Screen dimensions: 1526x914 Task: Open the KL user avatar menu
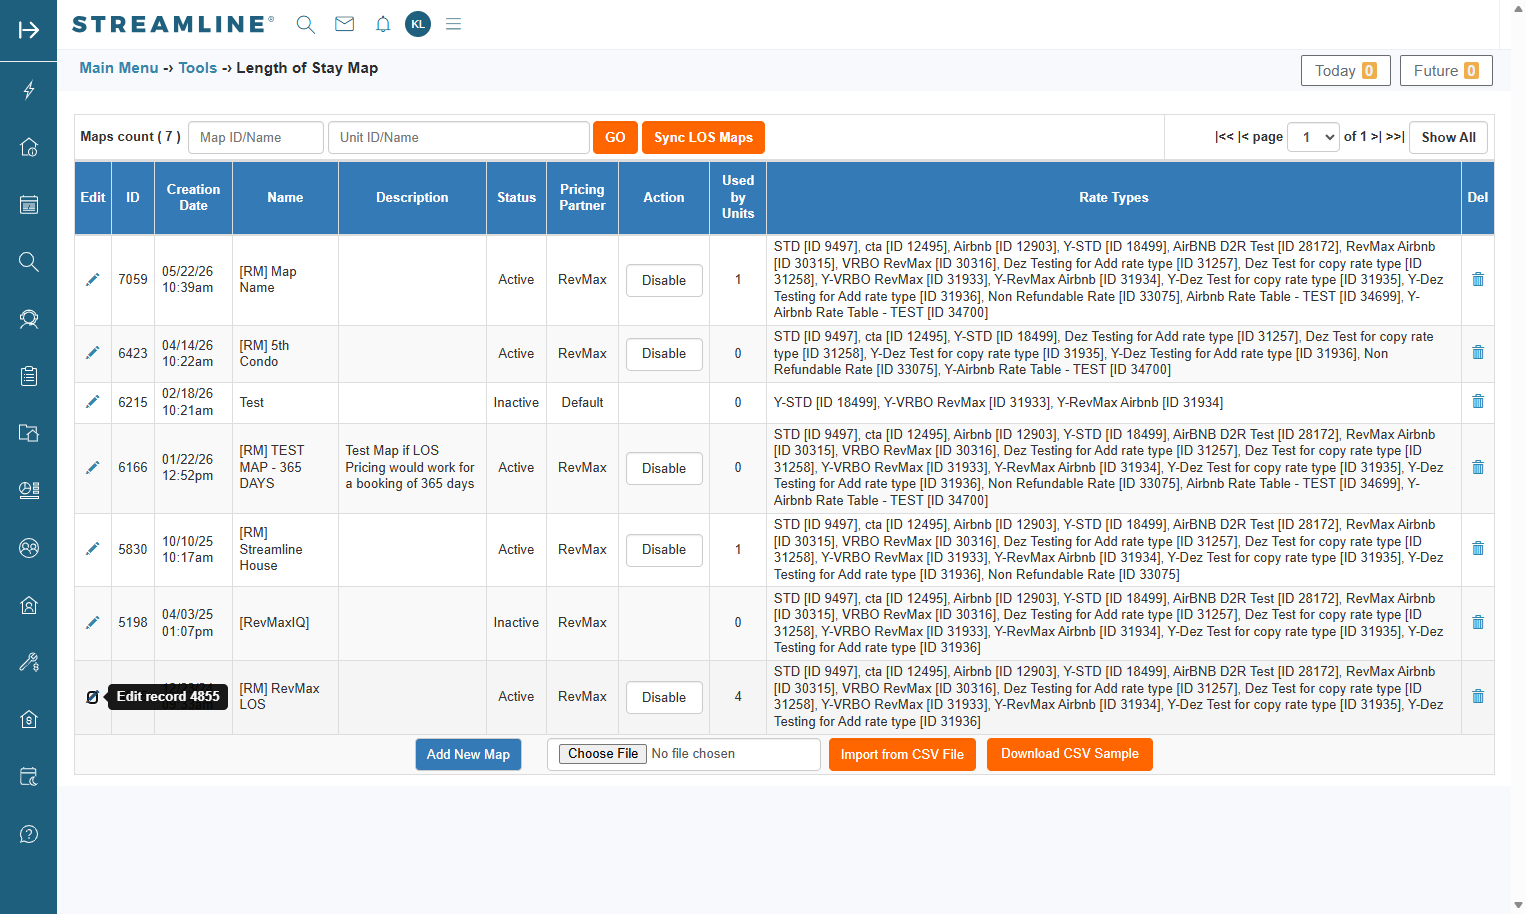(418, 24)
